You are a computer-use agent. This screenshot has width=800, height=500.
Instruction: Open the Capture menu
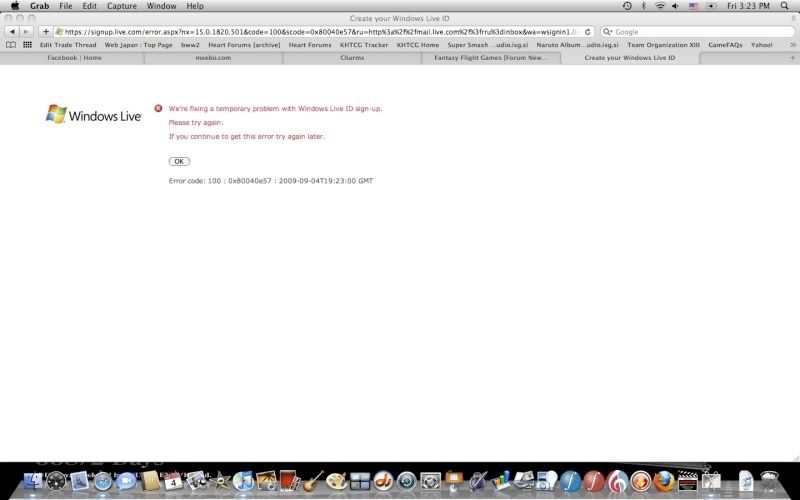point(122,6)
